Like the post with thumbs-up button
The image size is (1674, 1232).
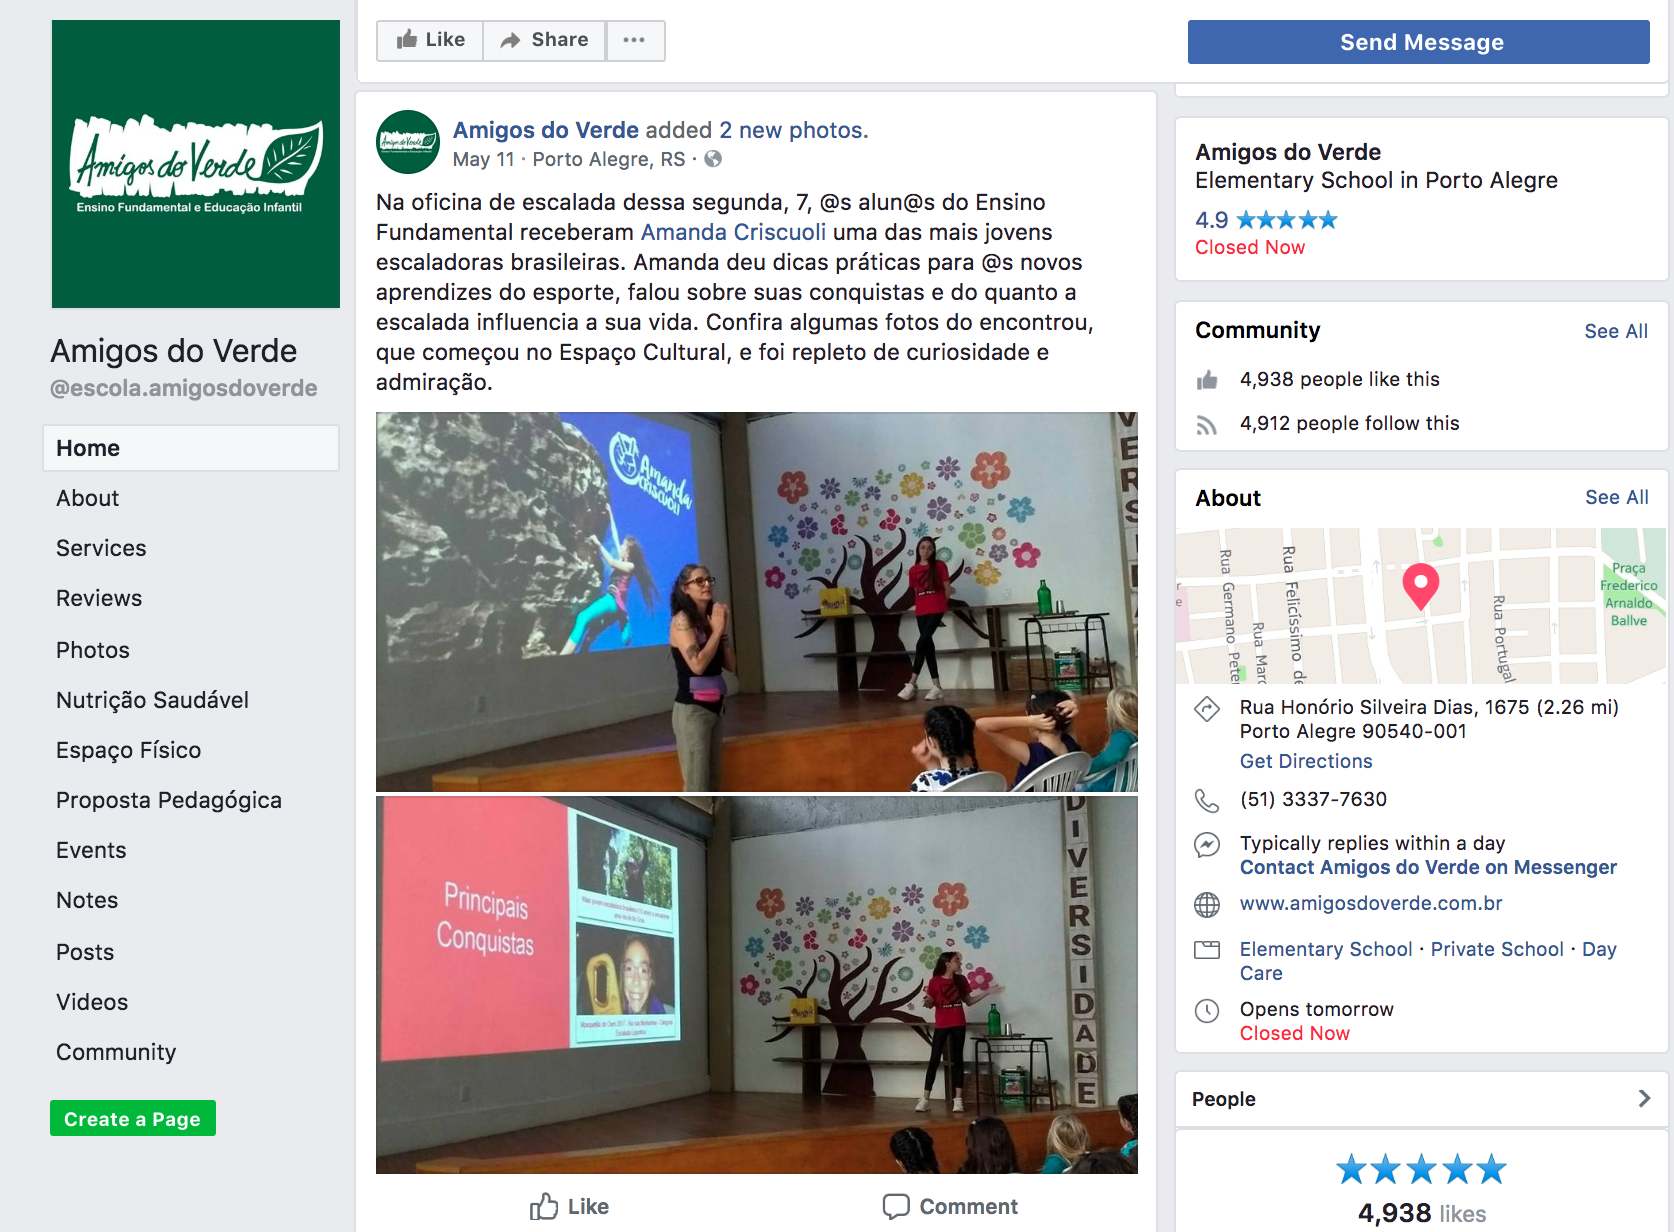point(569,1206)
